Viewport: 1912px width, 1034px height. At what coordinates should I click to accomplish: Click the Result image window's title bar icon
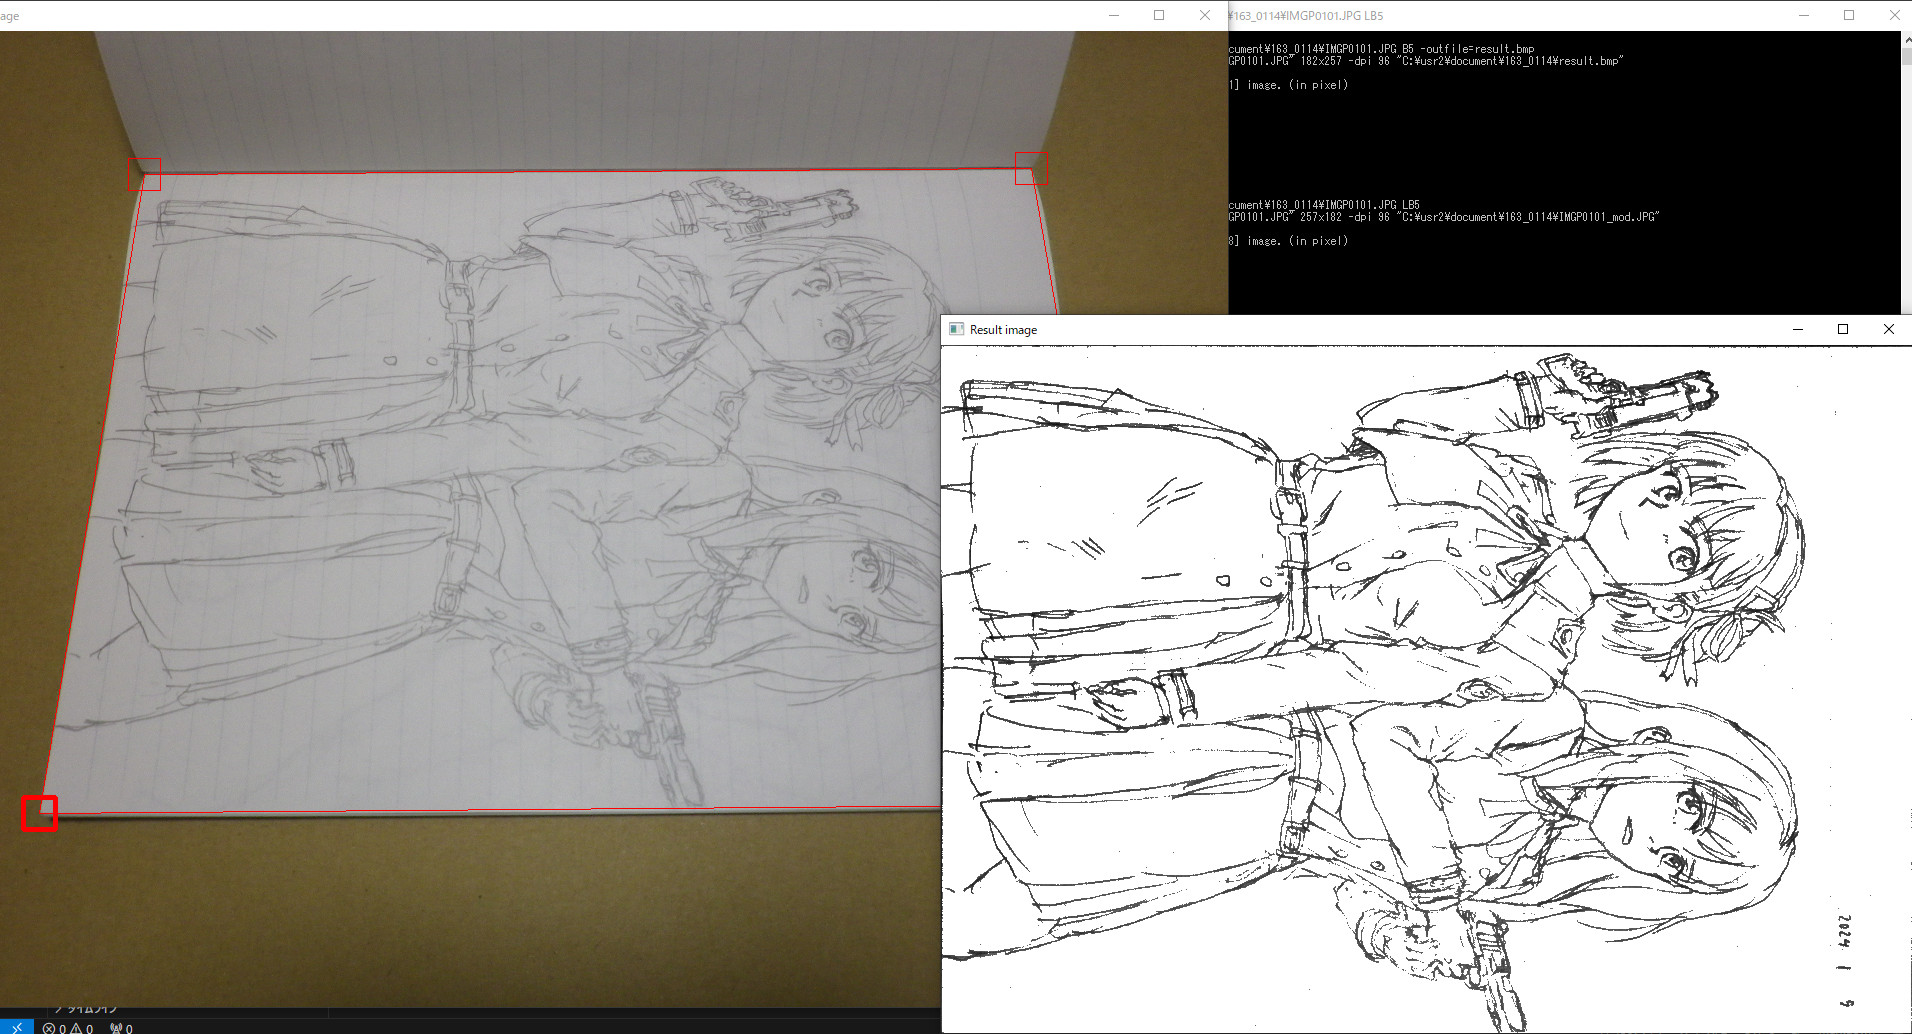pyautogui.click(x=956, y=329)
